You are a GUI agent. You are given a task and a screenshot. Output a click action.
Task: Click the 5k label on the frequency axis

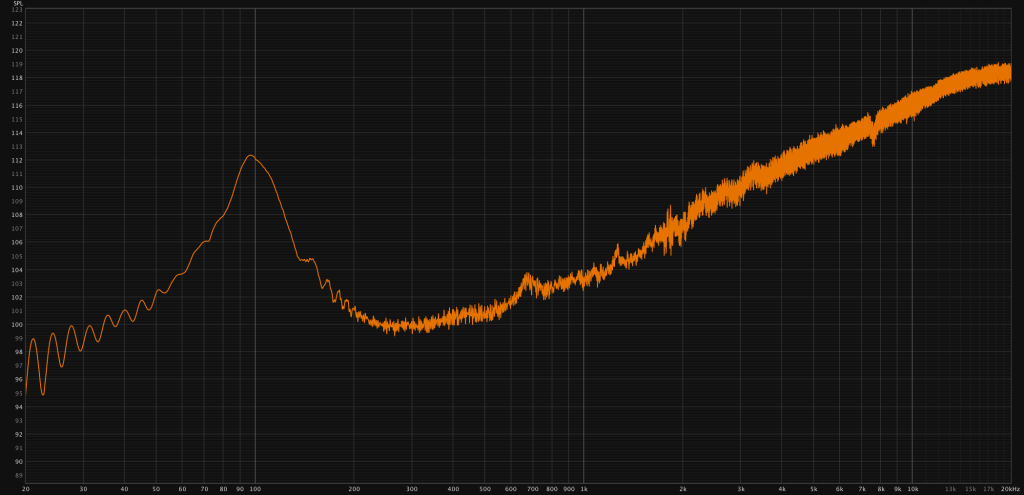(x=813, y=490)
